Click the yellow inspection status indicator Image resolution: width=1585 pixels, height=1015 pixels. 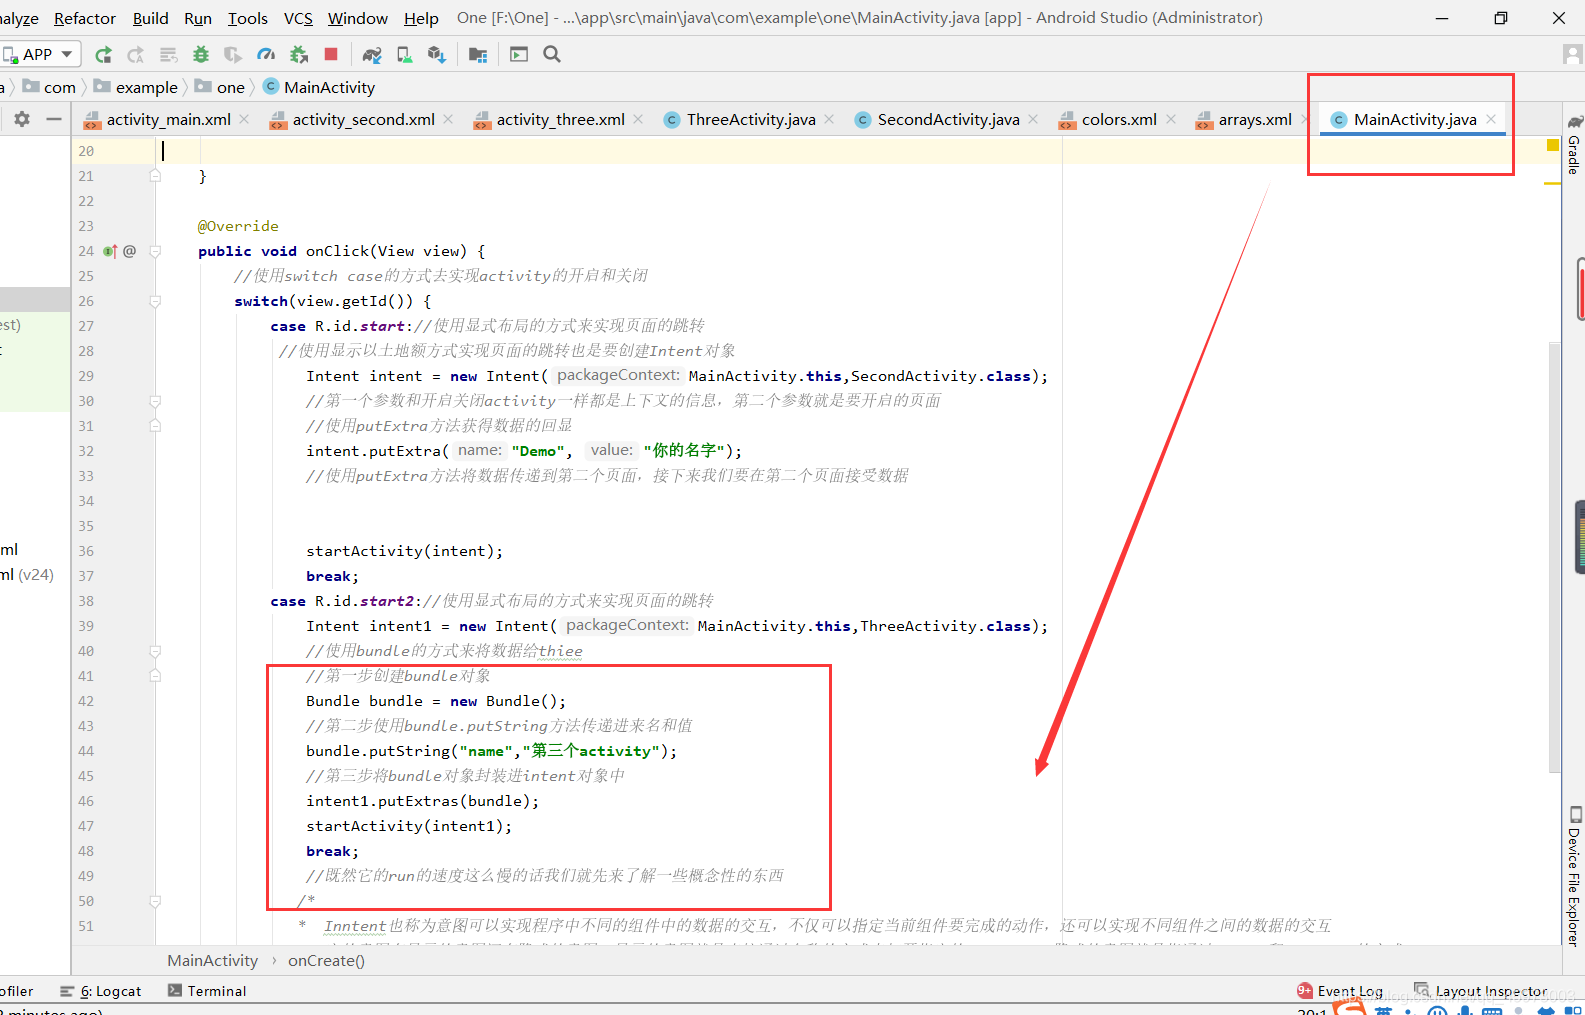[1553, 146]
